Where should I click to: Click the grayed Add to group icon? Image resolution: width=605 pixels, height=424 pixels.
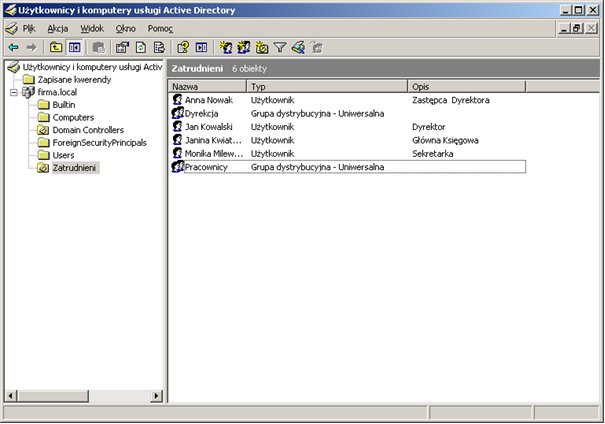point(317,47)
